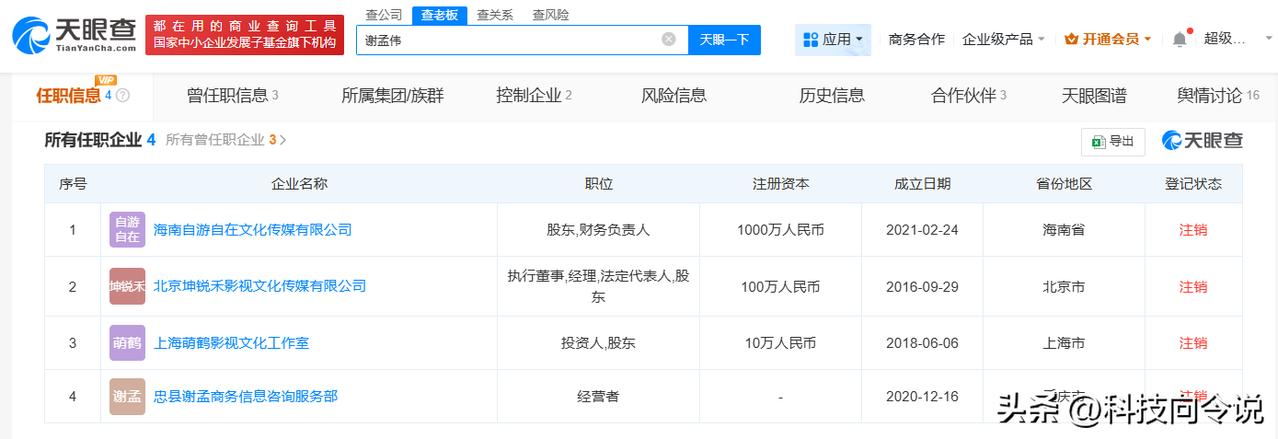
Task: Select the 北京市 region cell
Action: [1063, 286]
